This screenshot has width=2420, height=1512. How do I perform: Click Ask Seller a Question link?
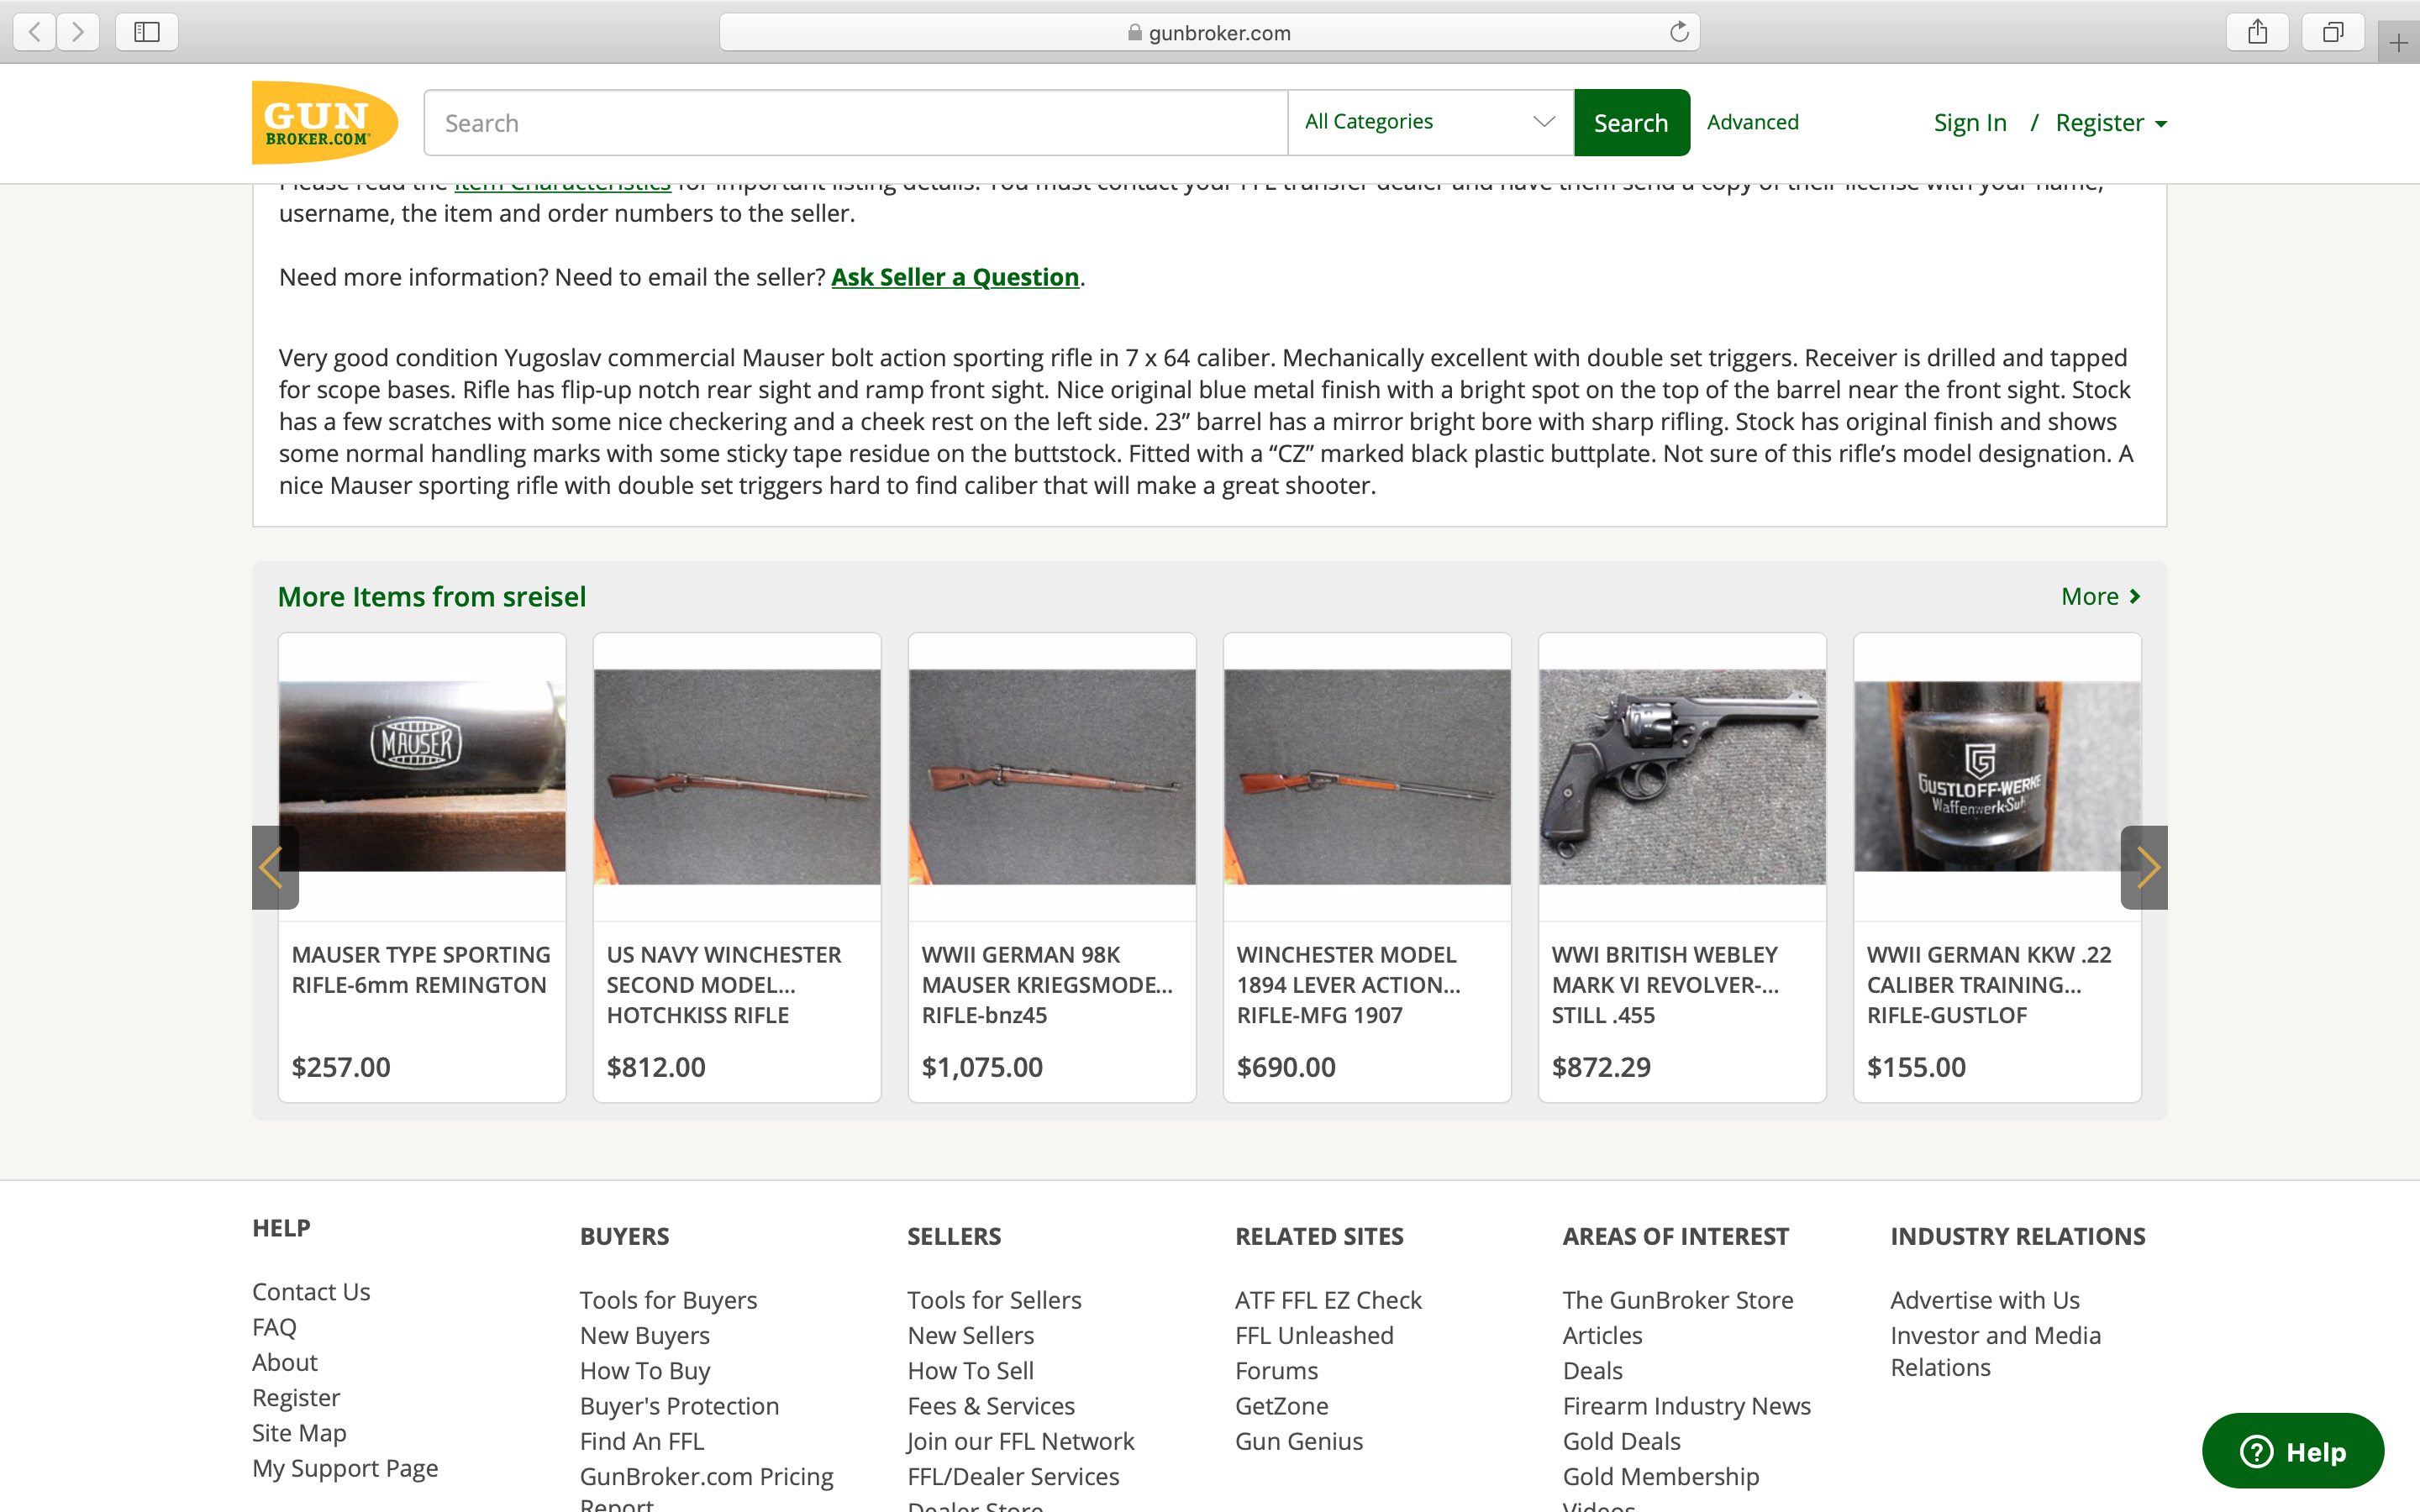pyautogui.click(x=955, y=277)
